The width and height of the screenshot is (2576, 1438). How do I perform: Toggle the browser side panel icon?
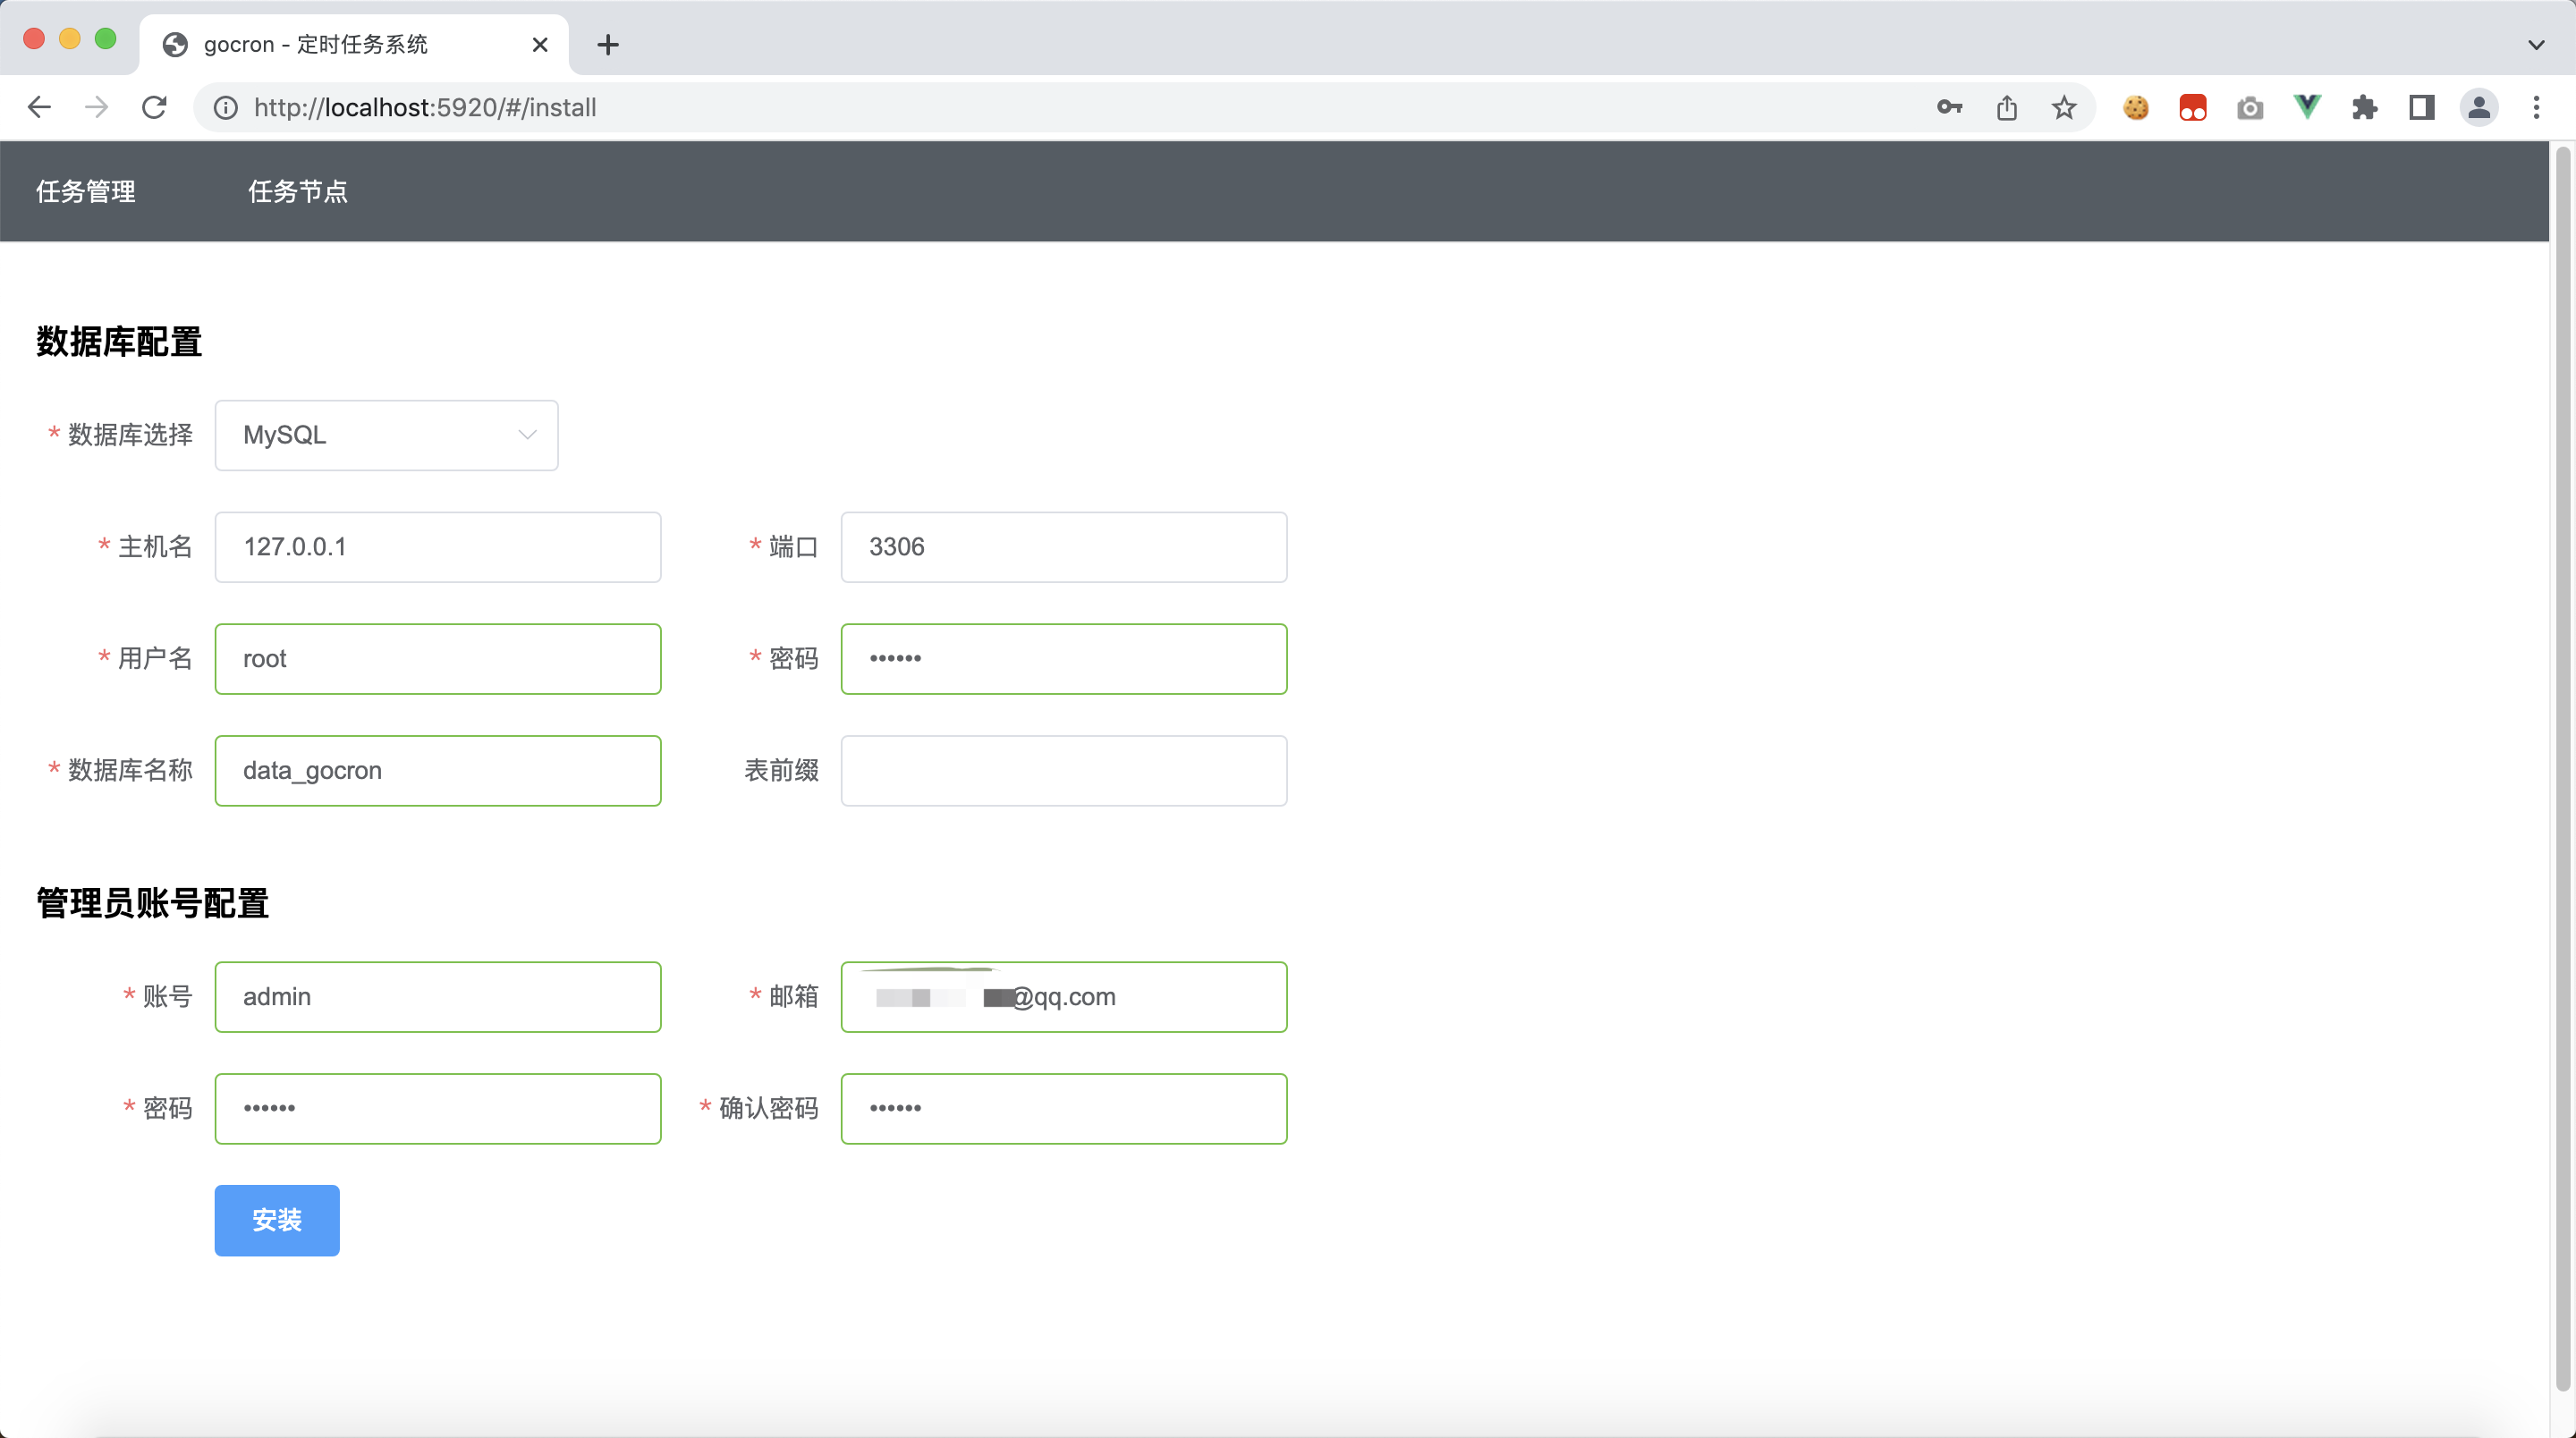[2421, 107]
